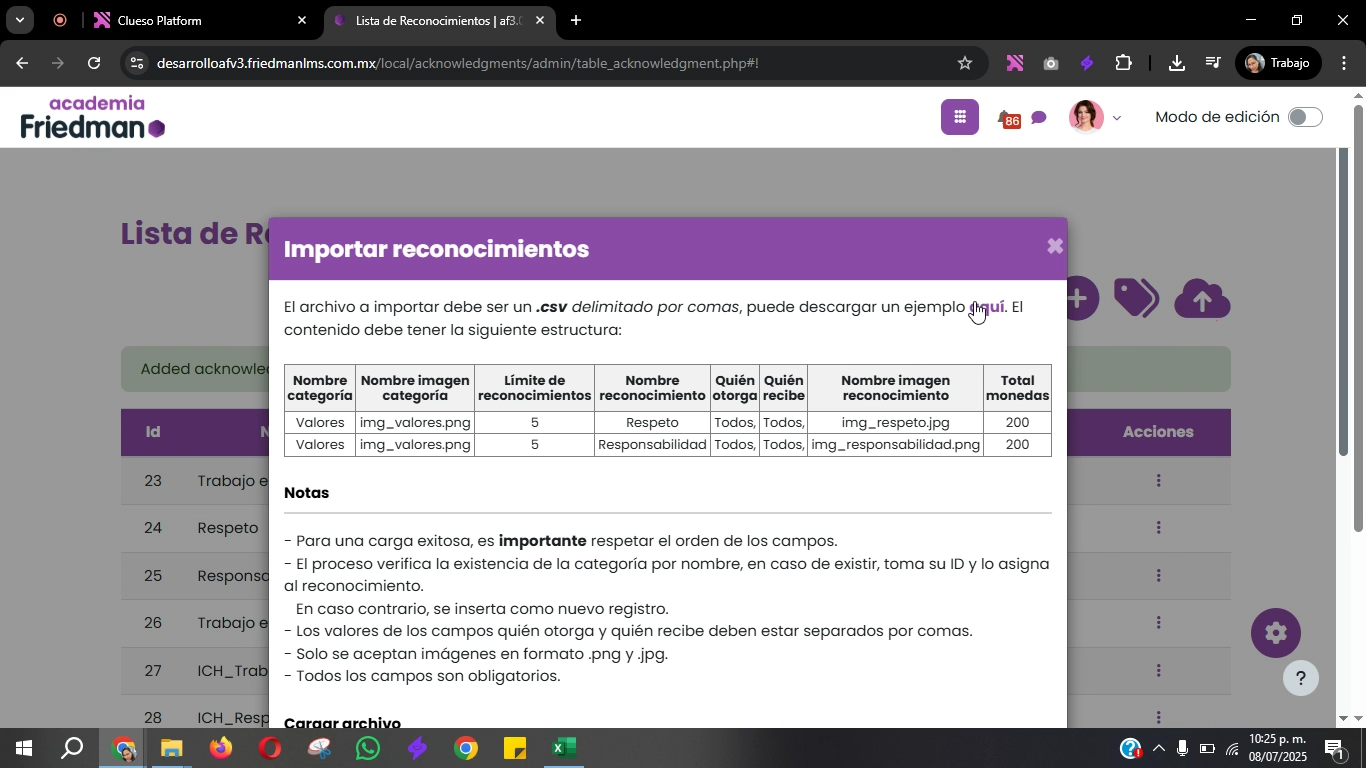Open Opera from the taskbar
The height and width of the screenshot is (768, 1366).
pos(270,748)
